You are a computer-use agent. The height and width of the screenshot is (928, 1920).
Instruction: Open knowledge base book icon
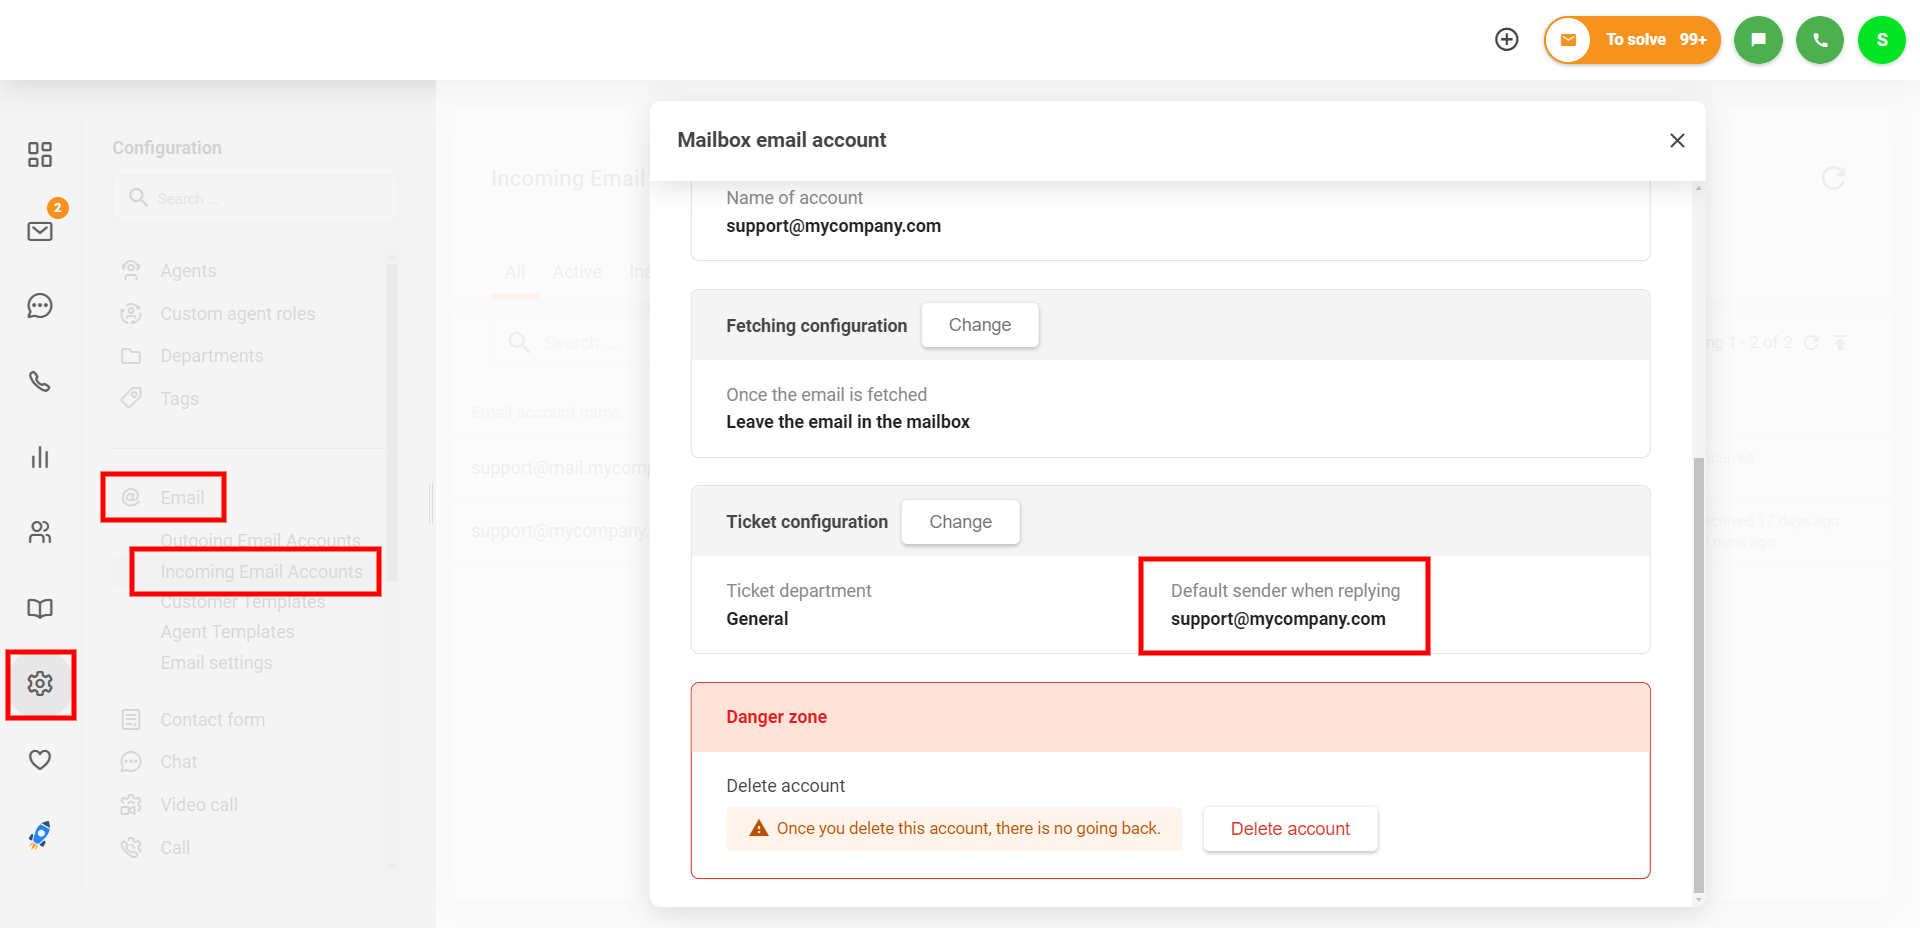click(x=40, y=608)
